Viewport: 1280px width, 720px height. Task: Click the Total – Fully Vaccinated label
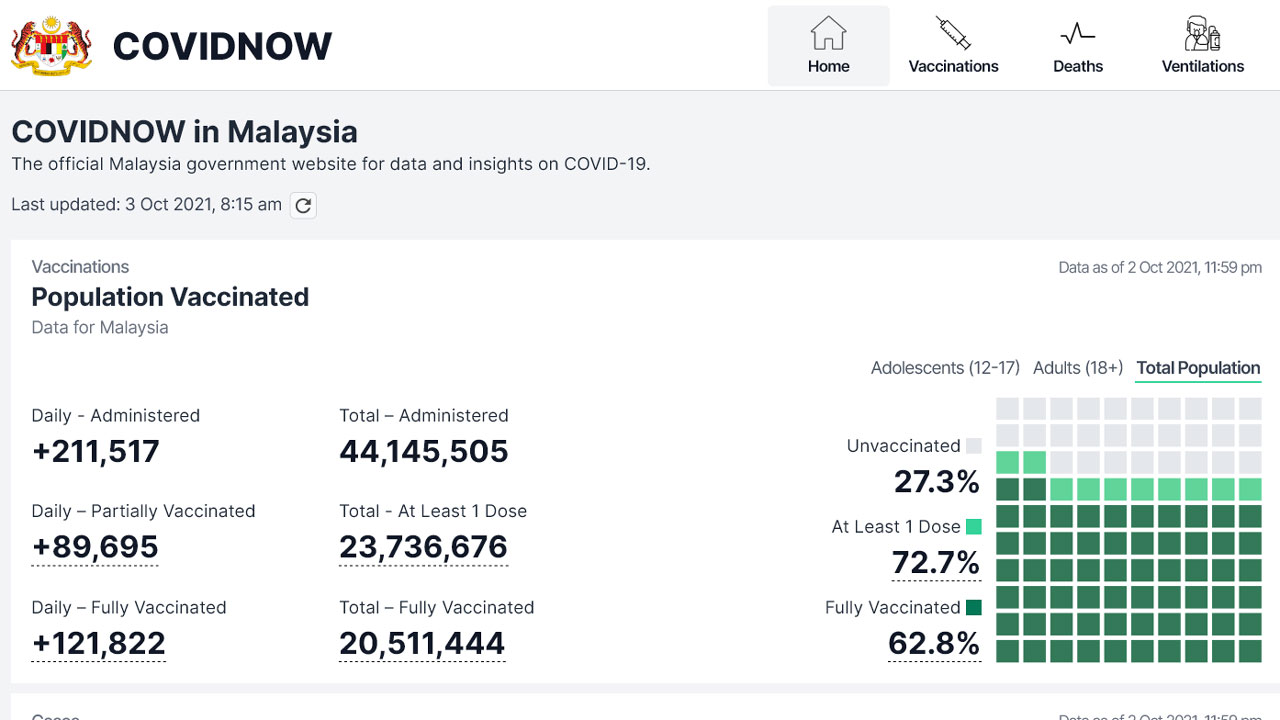(x=437, y=607)
